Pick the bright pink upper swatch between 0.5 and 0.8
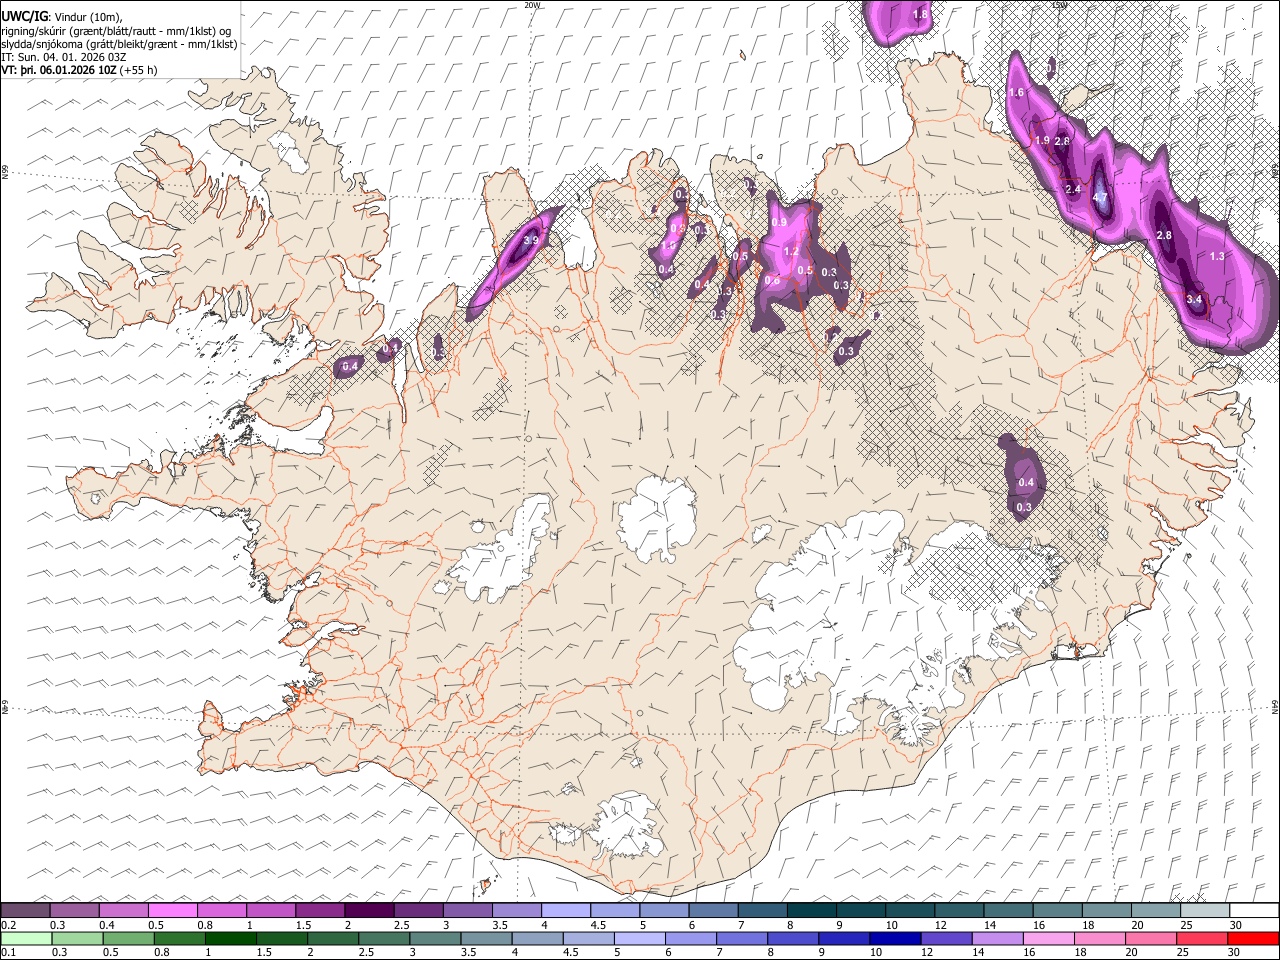 pyautogui.click(x=173, y=911)
